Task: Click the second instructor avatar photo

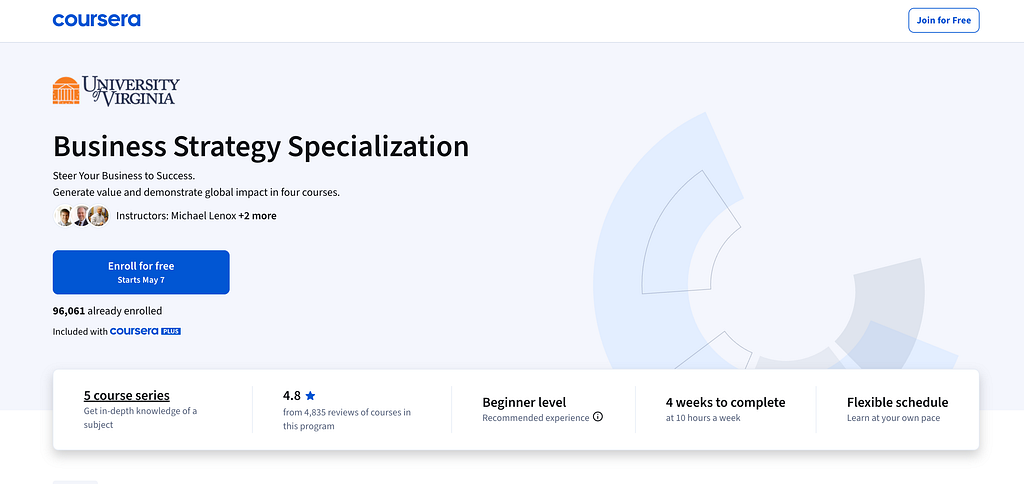Action: [x=81, y=216]
